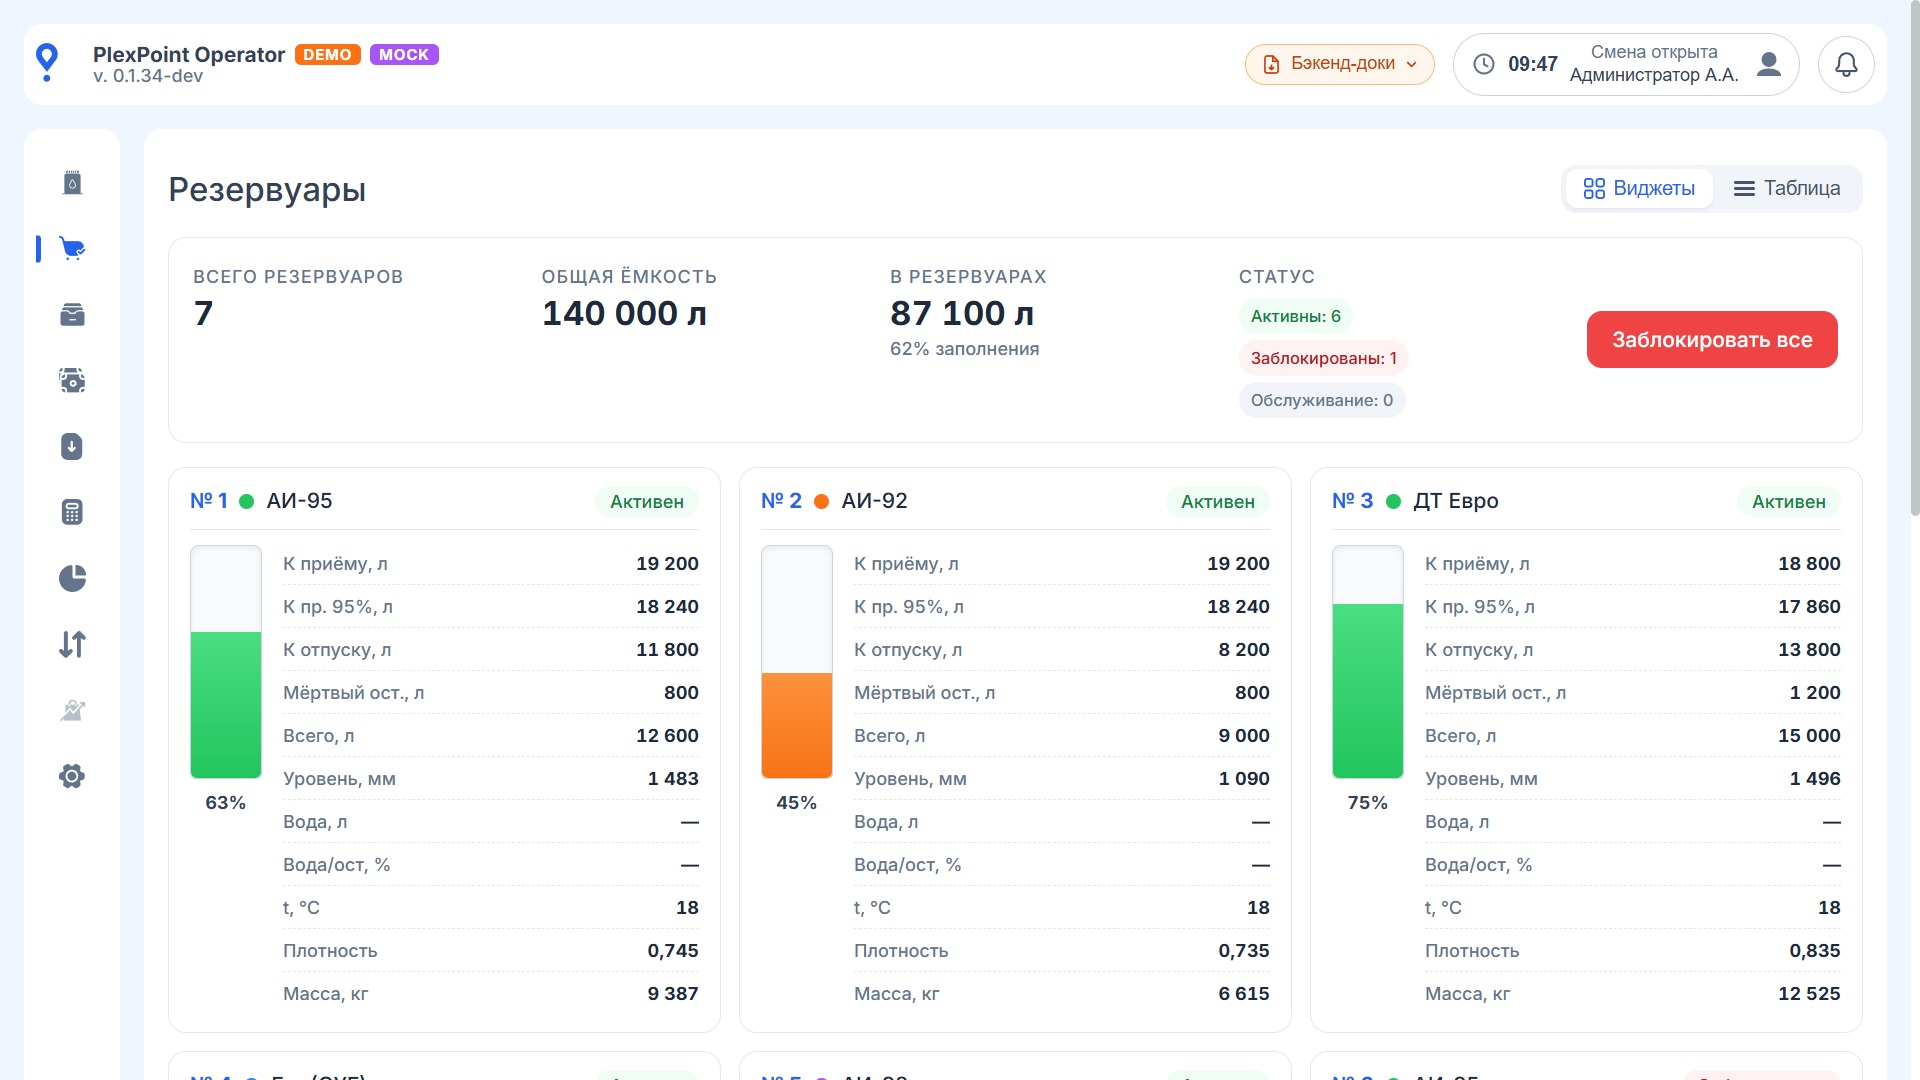Click the DEMO badge in header
The image size is (1920, 1080).
pos(327,55)
